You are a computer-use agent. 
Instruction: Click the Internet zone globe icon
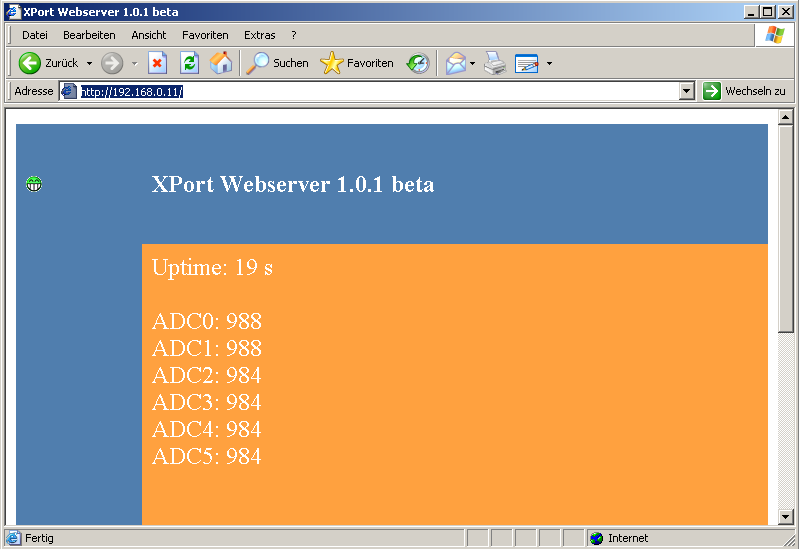(597, 538)
